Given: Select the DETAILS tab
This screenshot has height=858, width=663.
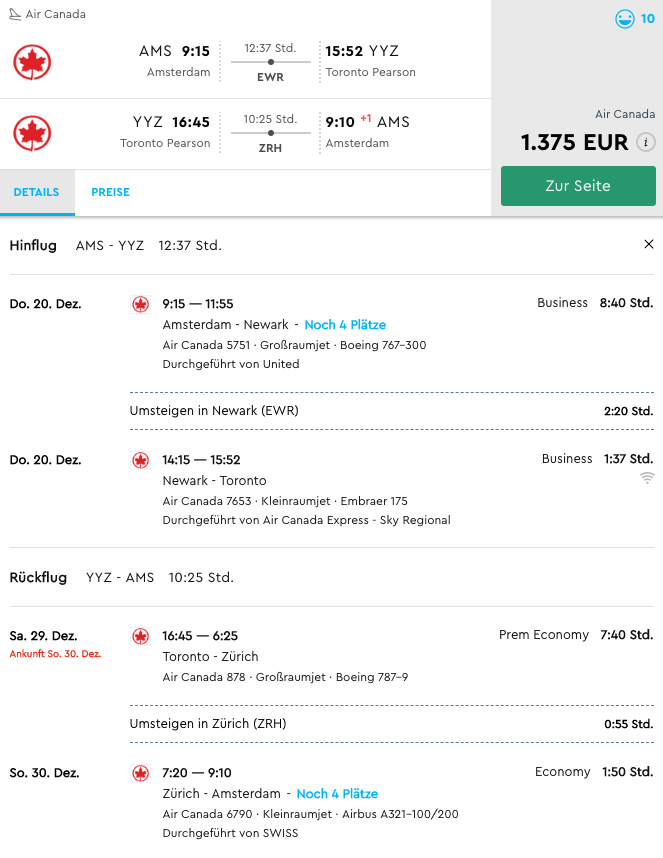Looking at the screenshot, I should (x=36, y=192).
